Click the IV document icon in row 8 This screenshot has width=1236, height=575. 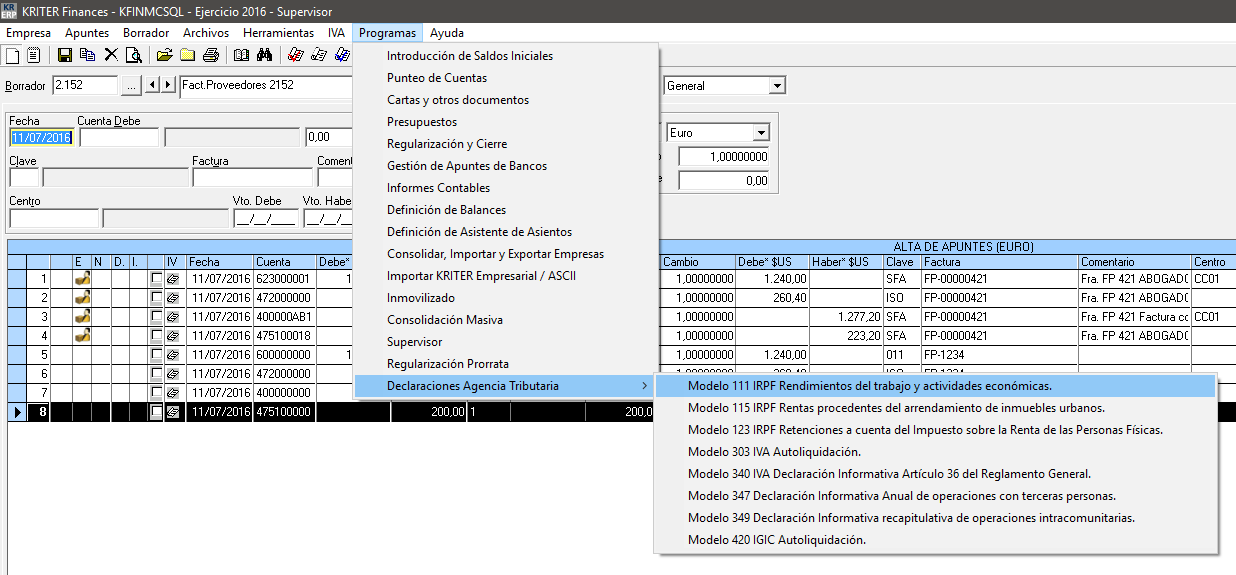(174, 411)
